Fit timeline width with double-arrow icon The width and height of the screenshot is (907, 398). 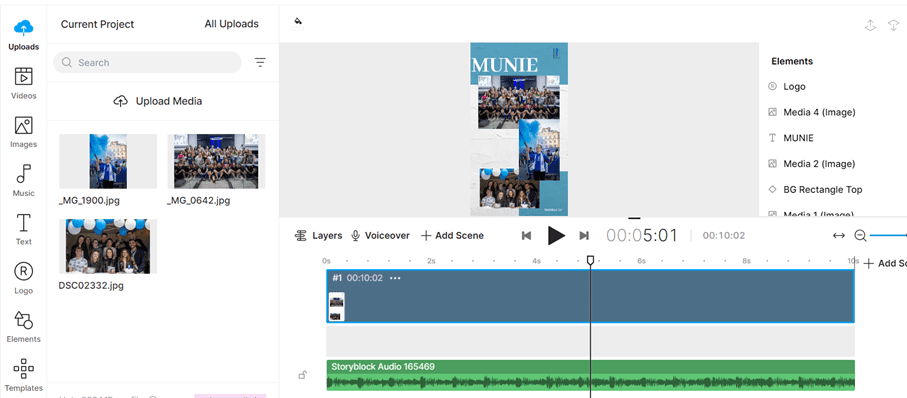pyautogui.click(x=838, y=235)
